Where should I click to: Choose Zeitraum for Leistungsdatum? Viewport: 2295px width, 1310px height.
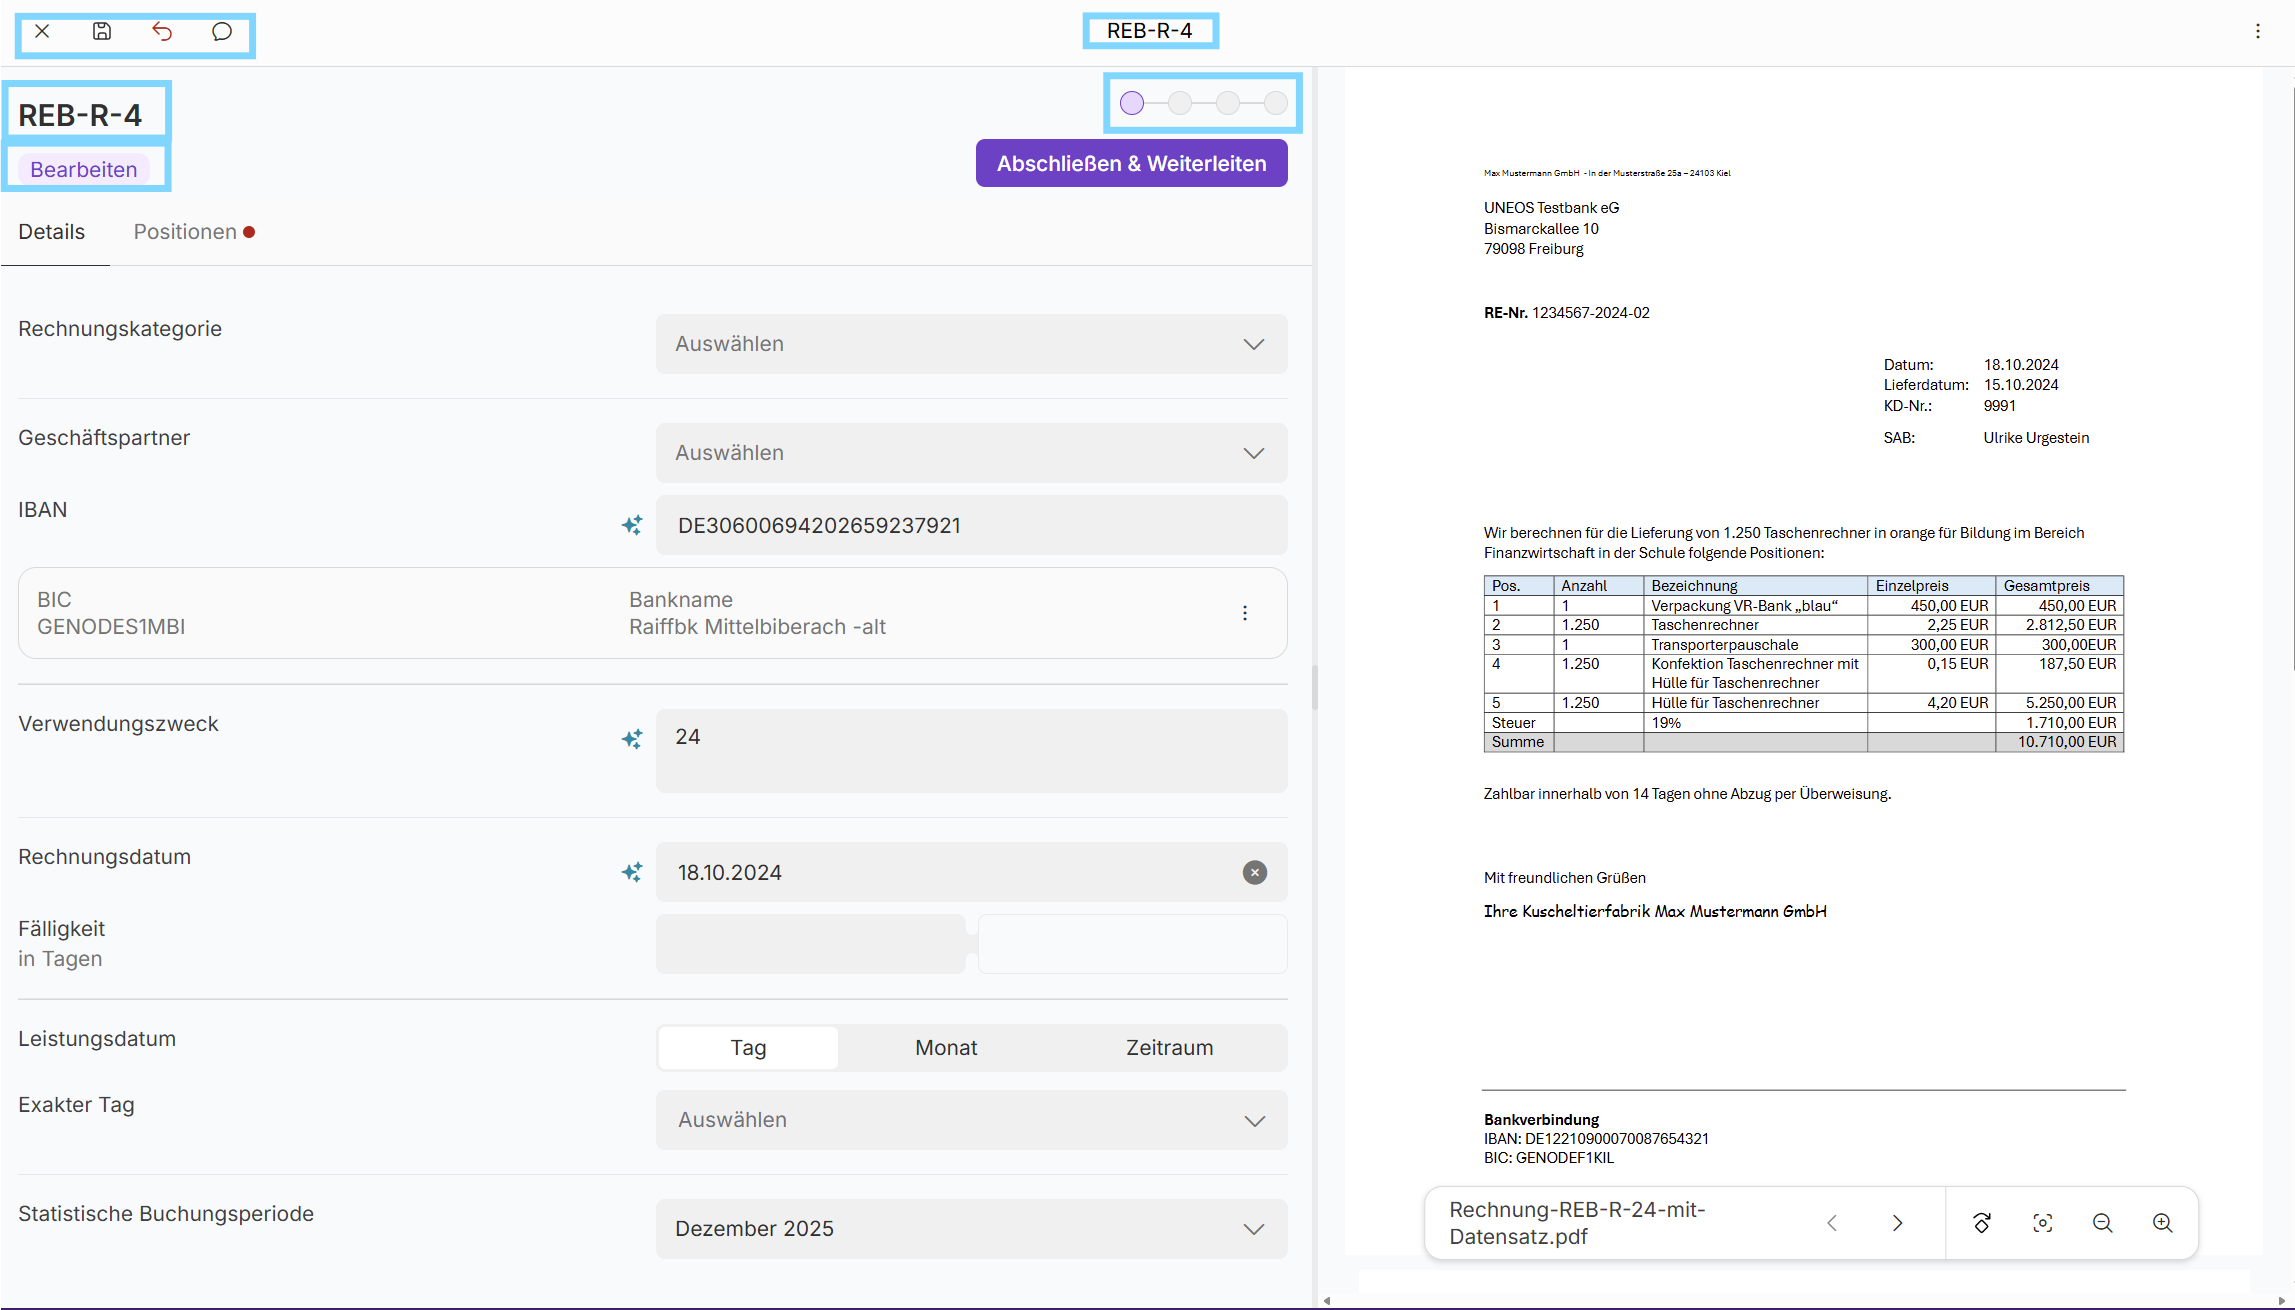pyautogui.click(x=1169, y=1048)
